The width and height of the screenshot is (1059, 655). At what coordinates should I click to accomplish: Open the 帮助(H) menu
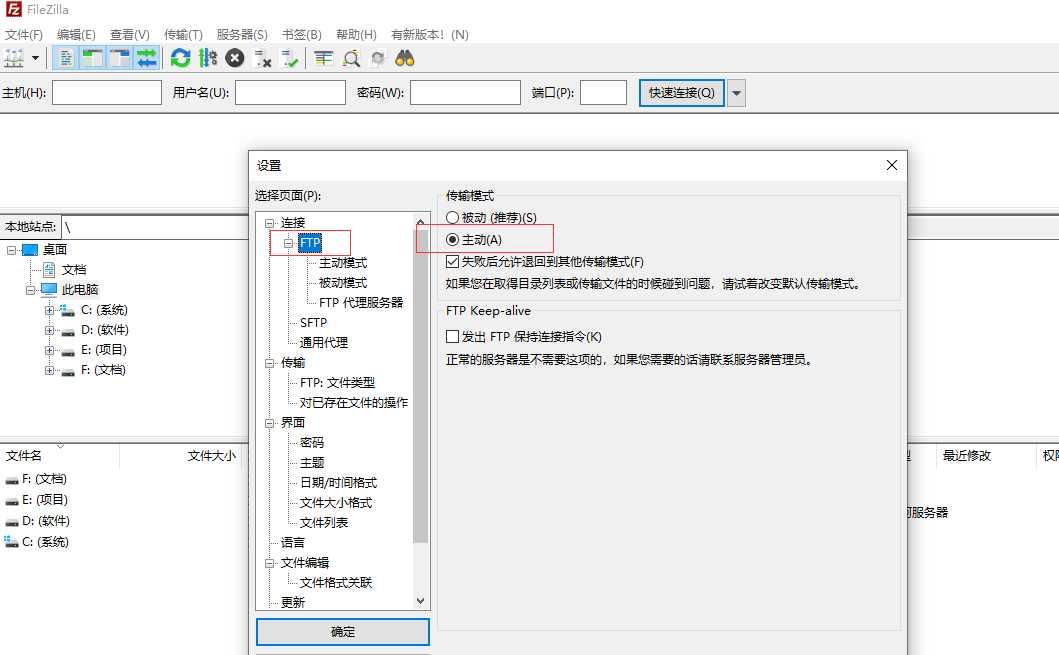[x=356, y=34]
